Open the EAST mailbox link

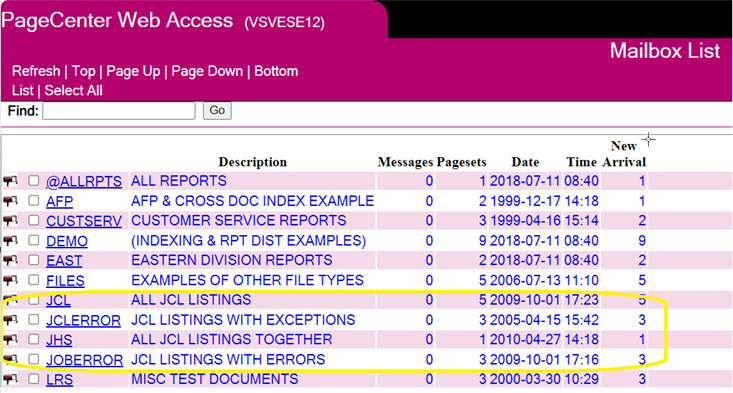pos(64,261)
